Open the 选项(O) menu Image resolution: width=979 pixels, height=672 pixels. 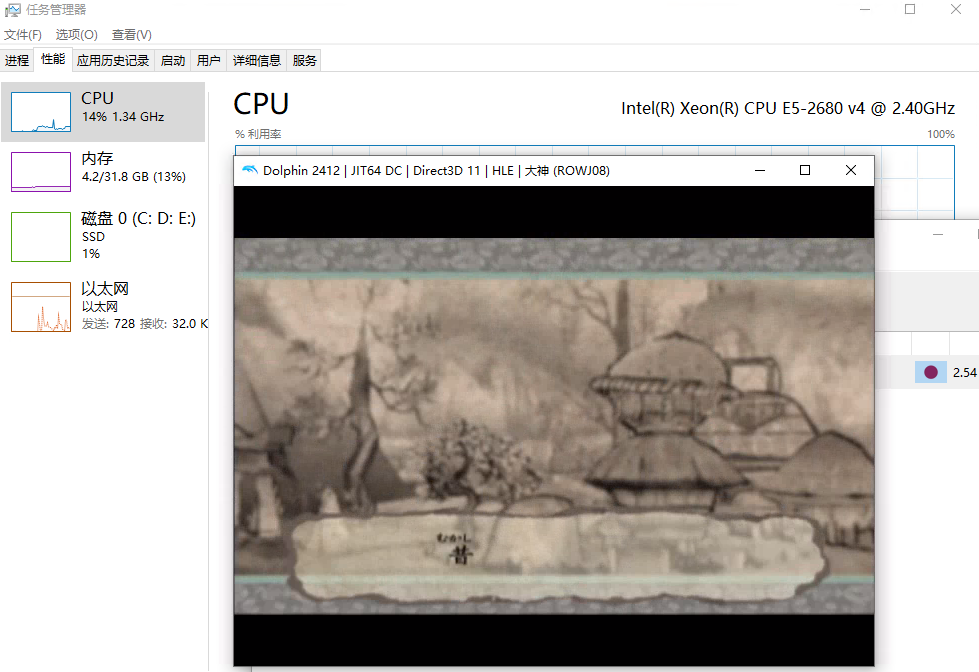(76, 35)
